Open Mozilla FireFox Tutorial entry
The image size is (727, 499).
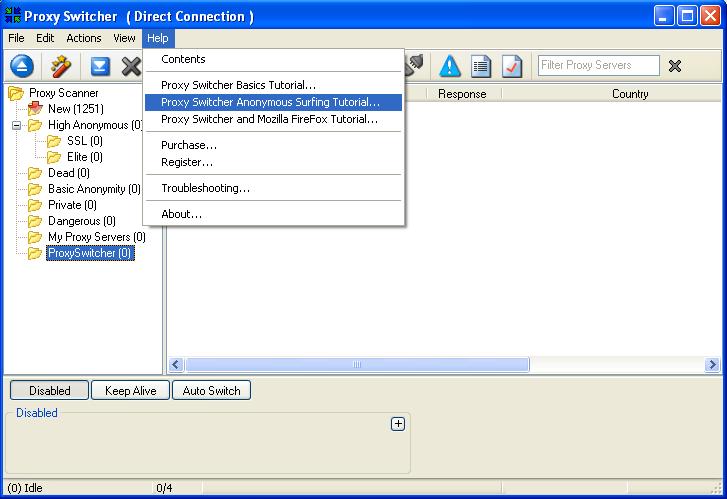point(274,119)
